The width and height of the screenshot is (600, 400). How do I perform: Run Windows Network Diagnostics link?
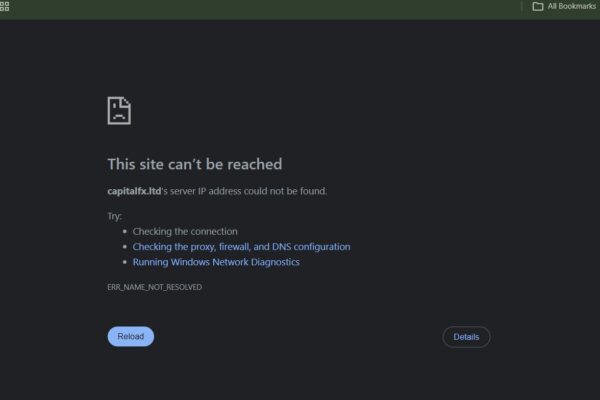[216, 262]
